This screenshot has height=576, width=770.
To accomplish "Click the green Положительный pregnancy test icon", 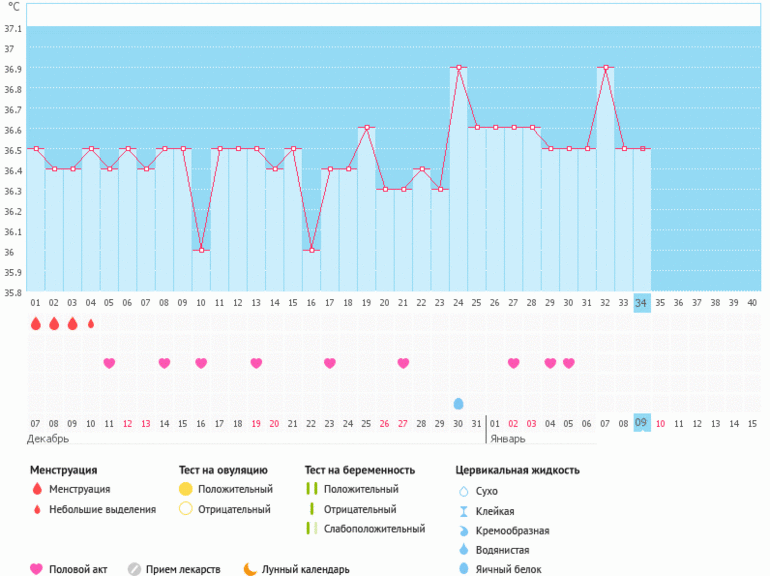I will [x=312, y=489].
